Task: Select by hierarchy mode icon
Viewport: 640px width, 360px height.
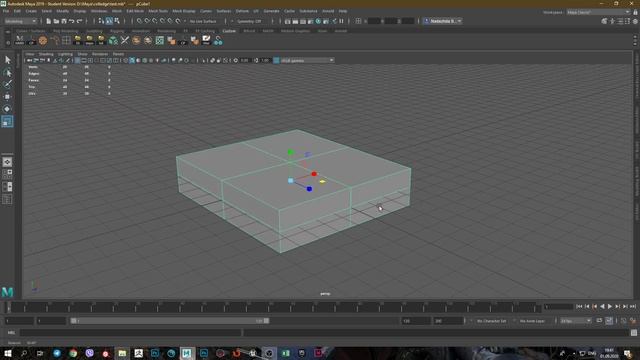Action: [x=101, y=21]
